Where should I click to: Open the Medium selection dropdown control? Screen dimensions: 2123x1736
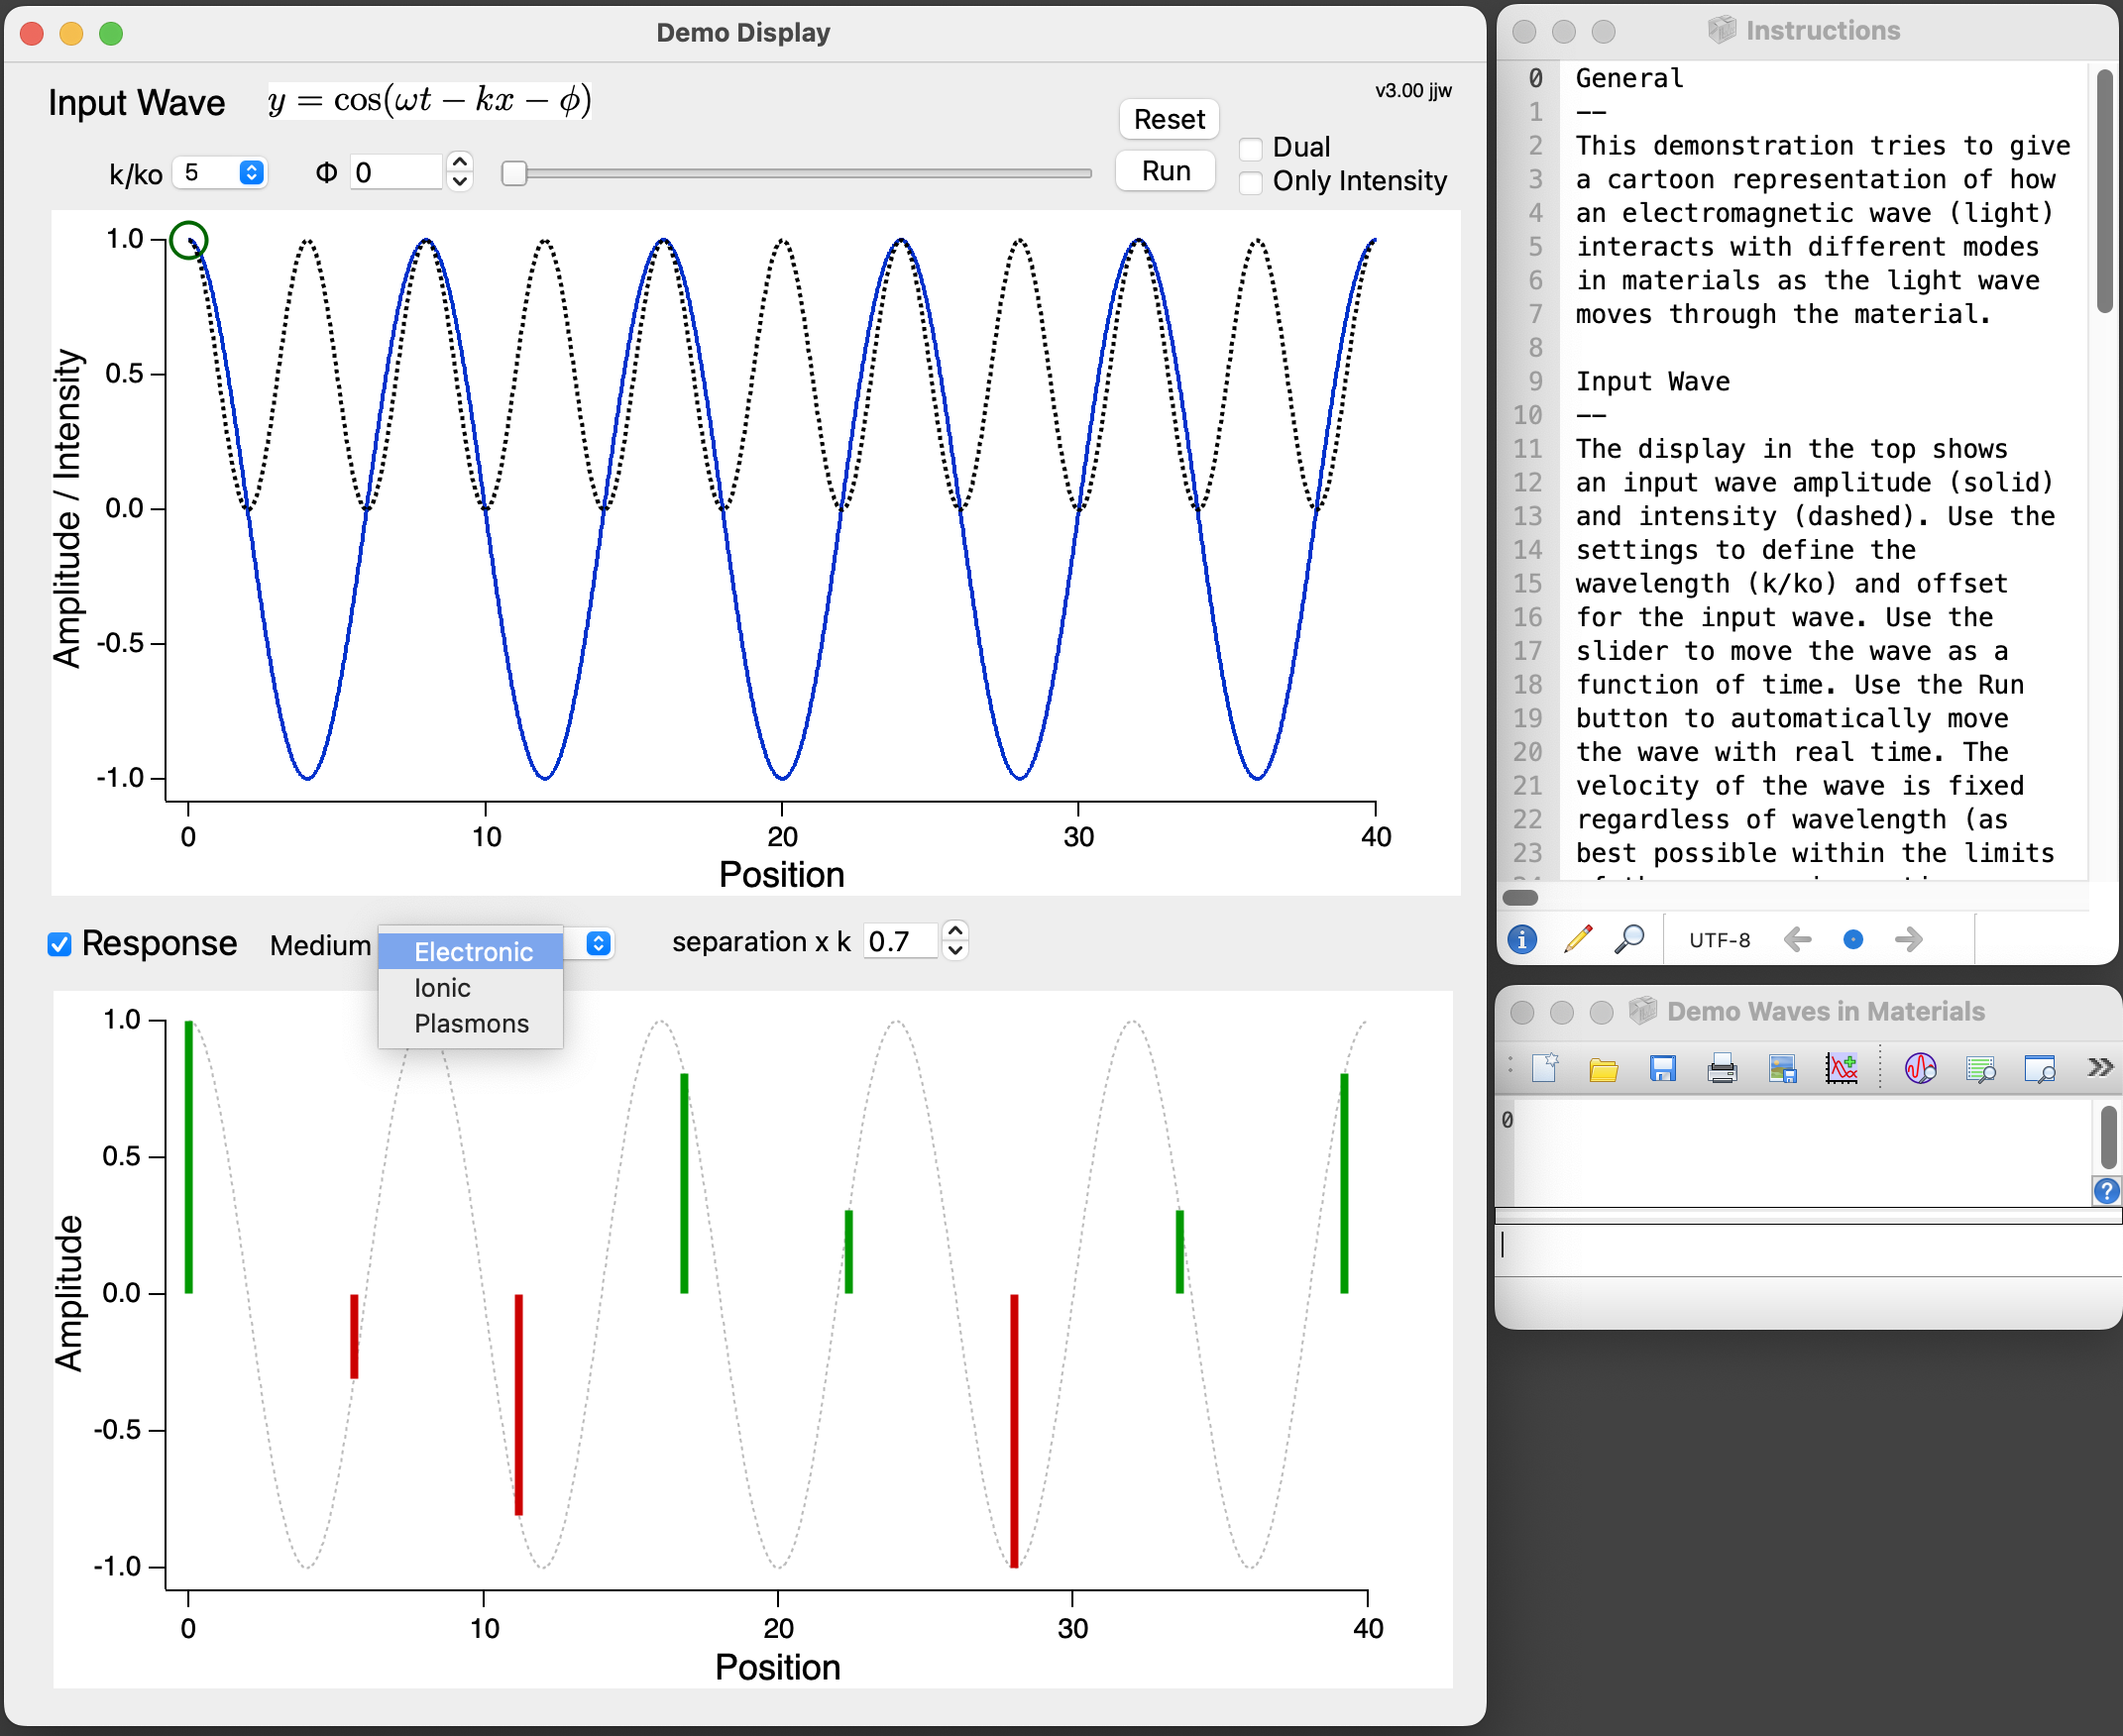(x=597, y=943)
